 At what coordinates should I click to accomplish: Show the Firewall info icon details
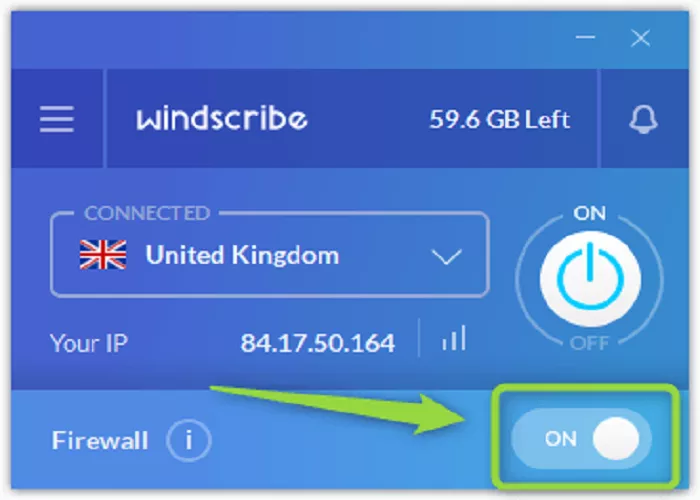188,440
